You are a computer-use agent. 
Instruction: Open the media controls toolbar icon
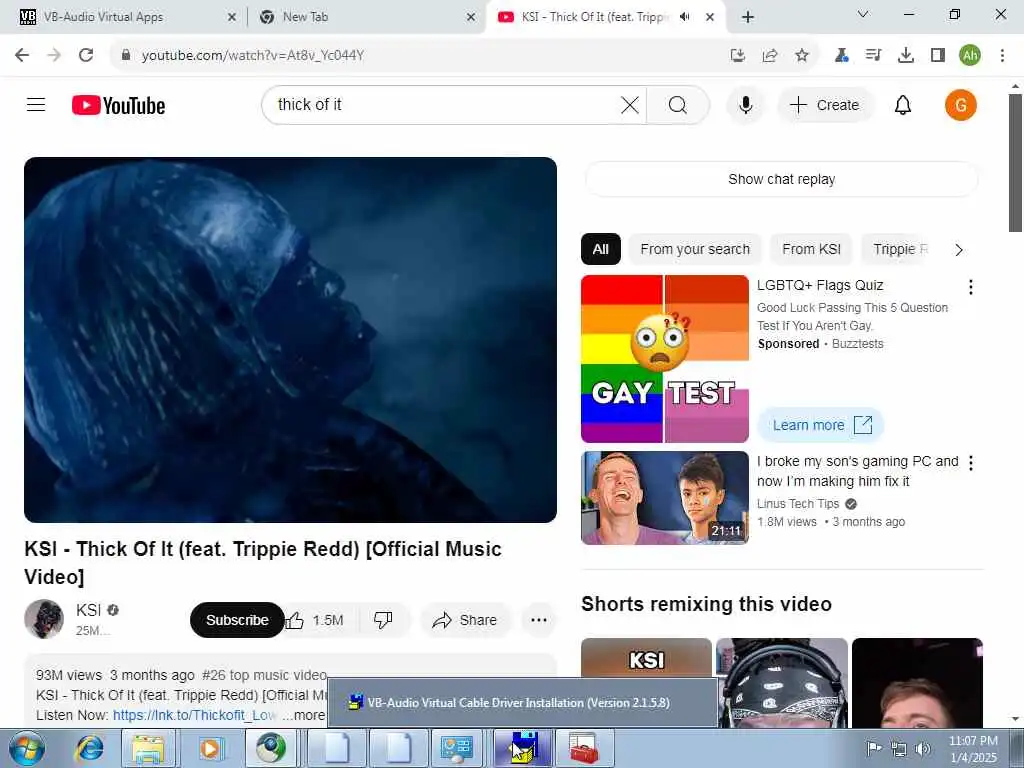pos(873,55)
